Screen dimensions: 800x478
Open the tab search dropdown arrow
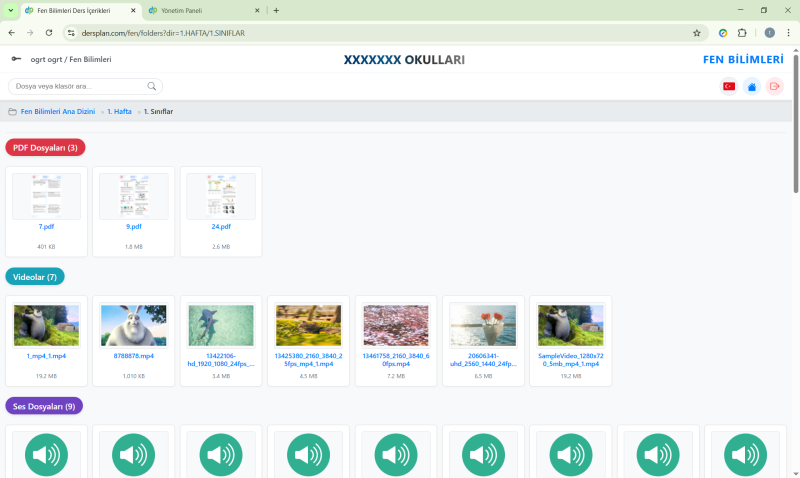tap(11, 10)
